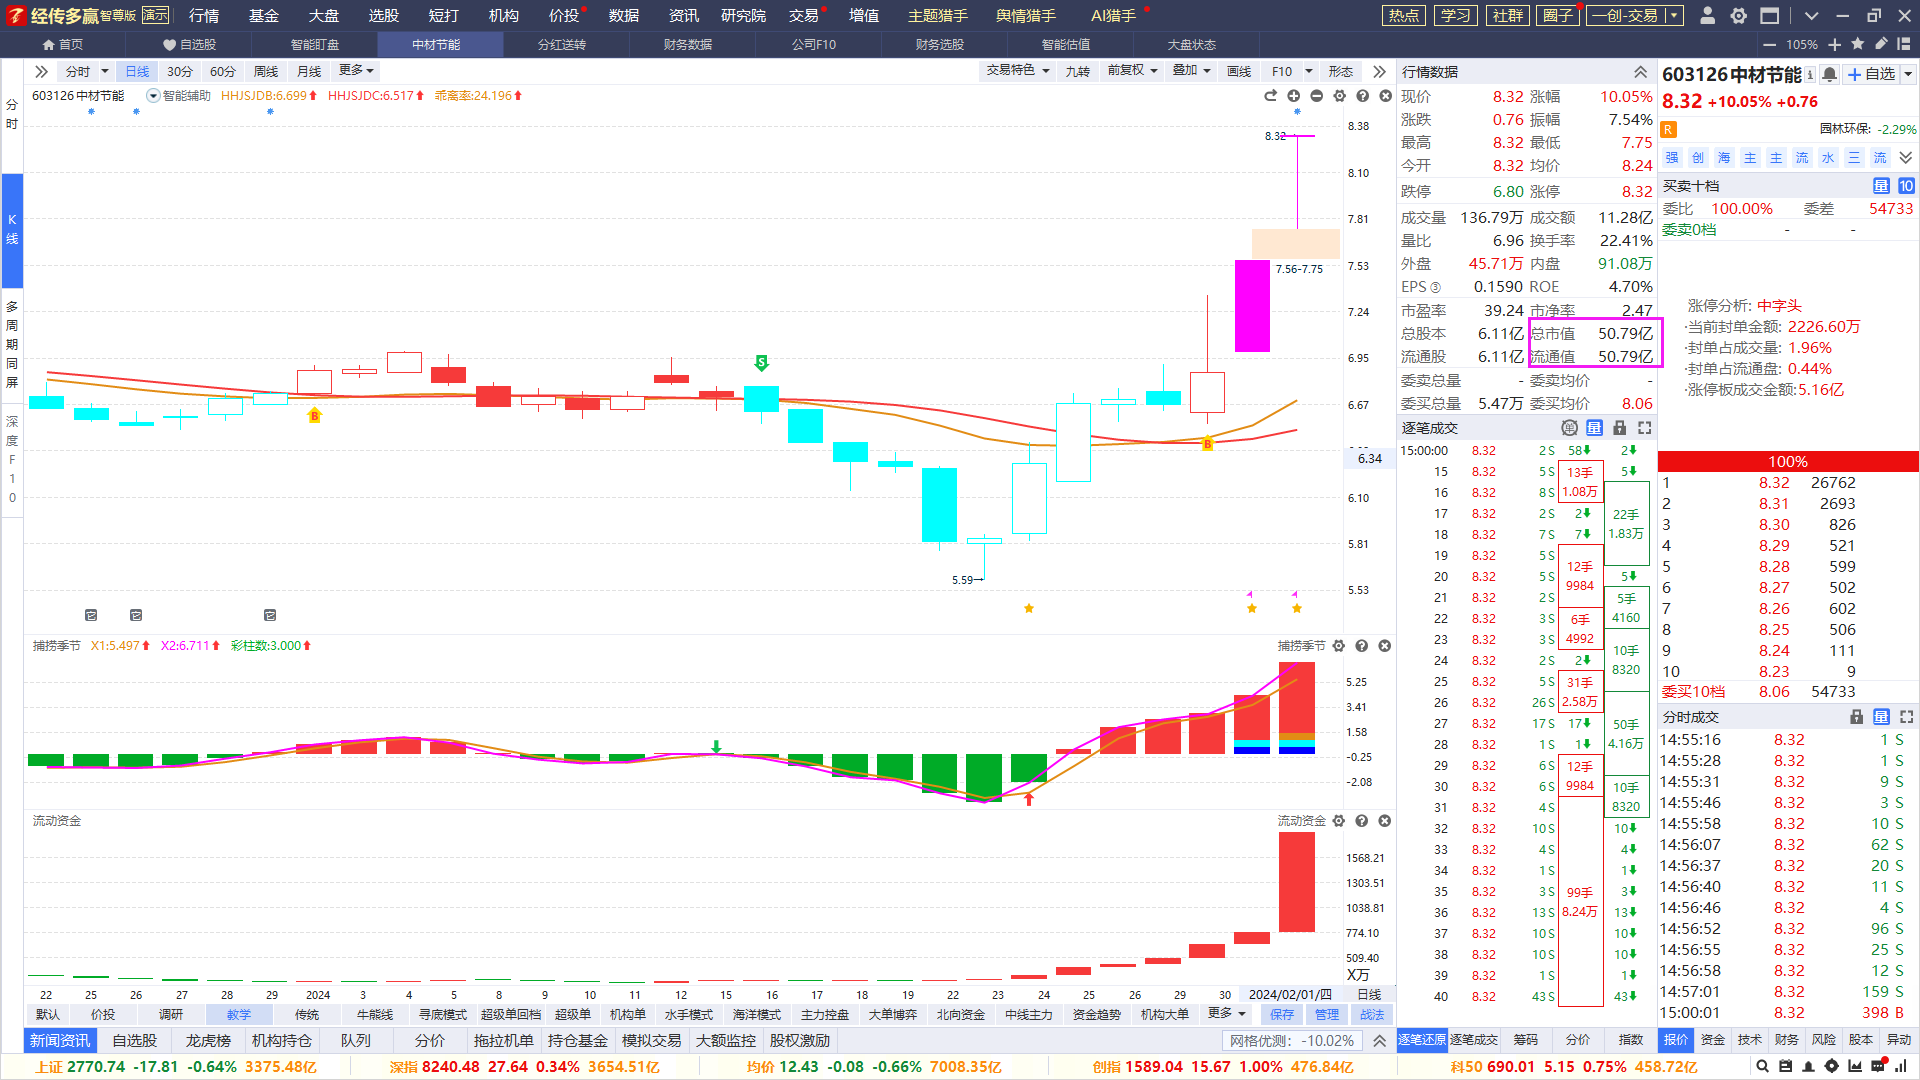Open the 一创-交易 account dropdown arrow
Image resolution: width=1920 pixels, height=1080 pixels.
1674,15
